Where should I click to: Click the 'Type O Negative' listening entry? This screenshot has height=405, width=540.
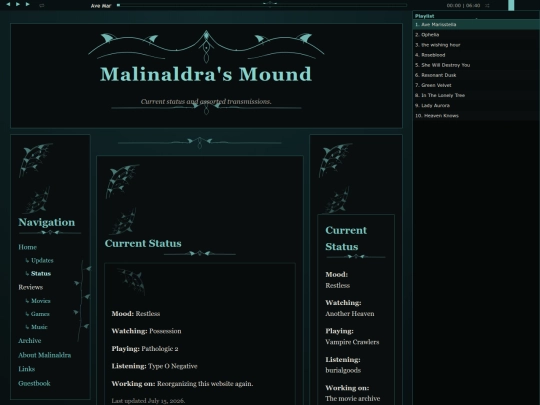point(173,366)
